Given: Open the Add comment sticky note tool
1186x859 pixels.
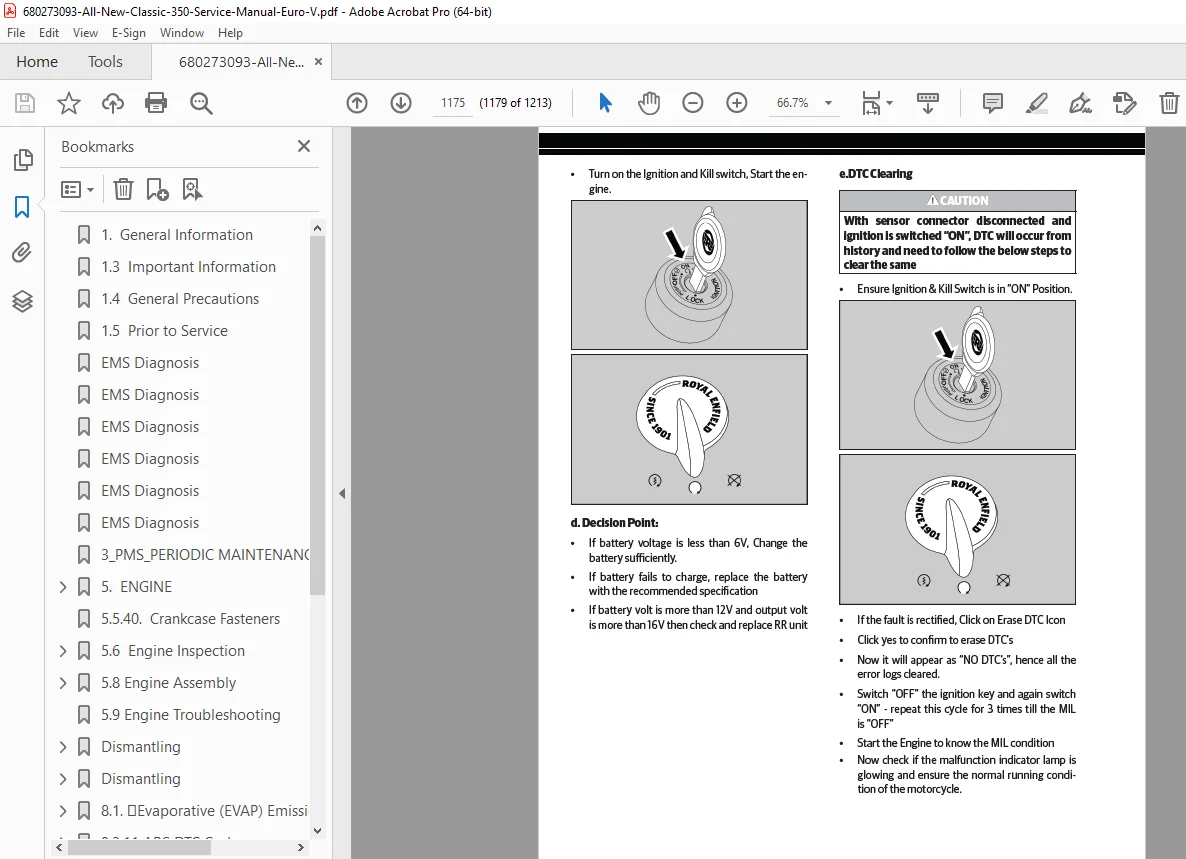Looking at the screenshot, I should [x=992, y=103].
